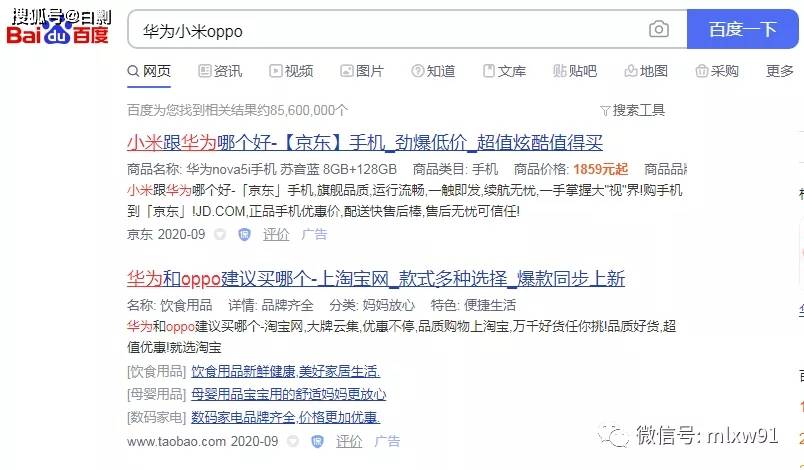This screenshot has width=804, height=470.
Task: Switch to the 贴吧 tab
Action: [575, 71]
